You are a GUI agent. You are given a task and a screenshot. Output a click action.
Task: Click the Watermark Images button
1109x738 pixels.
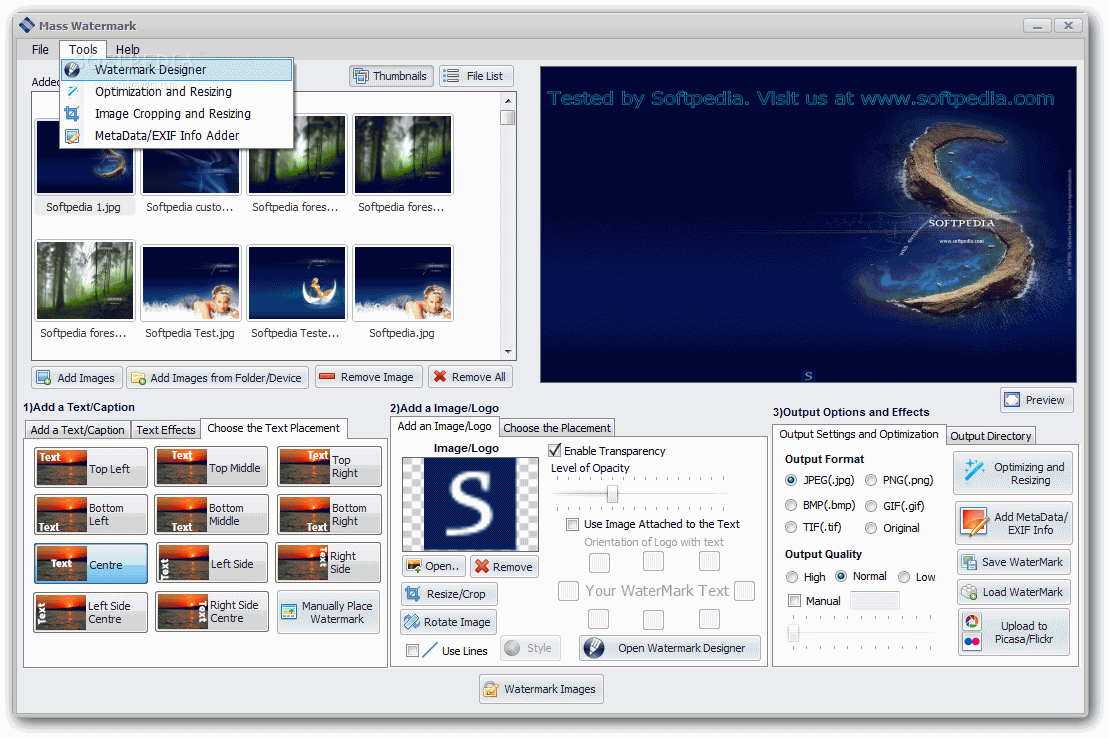click(541, 688)
